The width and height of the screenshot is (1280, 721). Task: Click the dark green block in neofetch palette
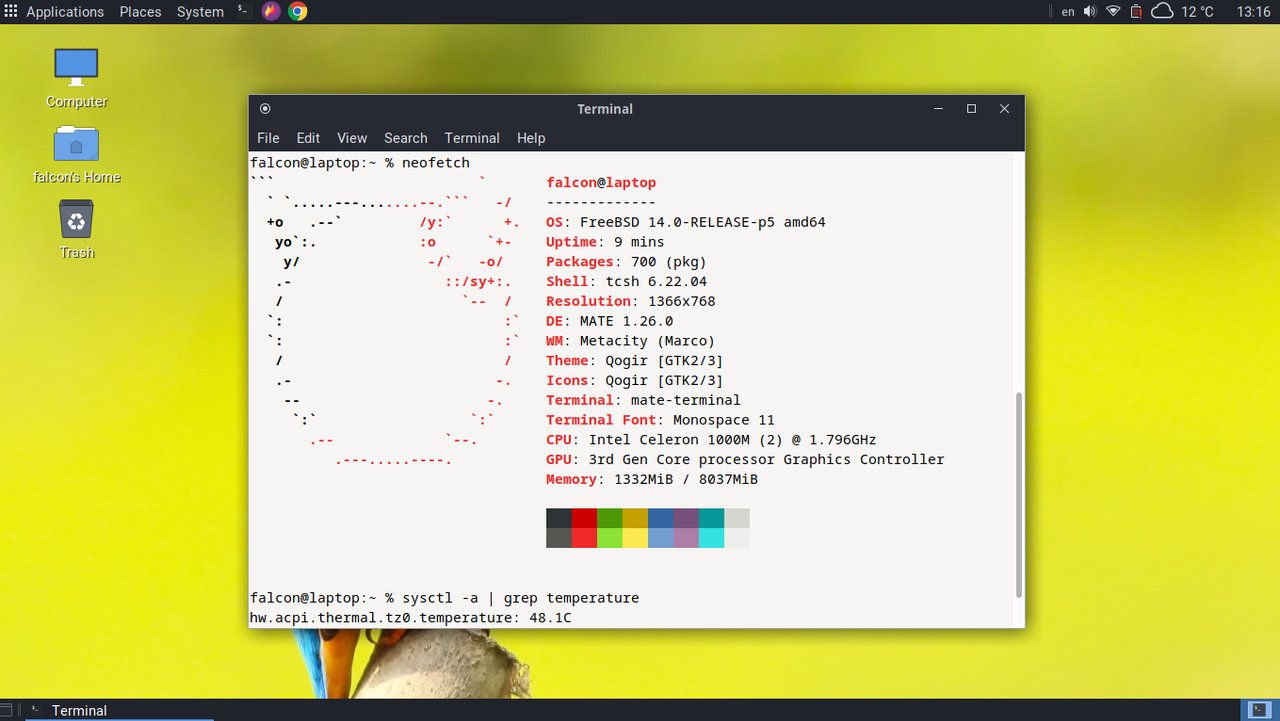click(x=610, y=518)
